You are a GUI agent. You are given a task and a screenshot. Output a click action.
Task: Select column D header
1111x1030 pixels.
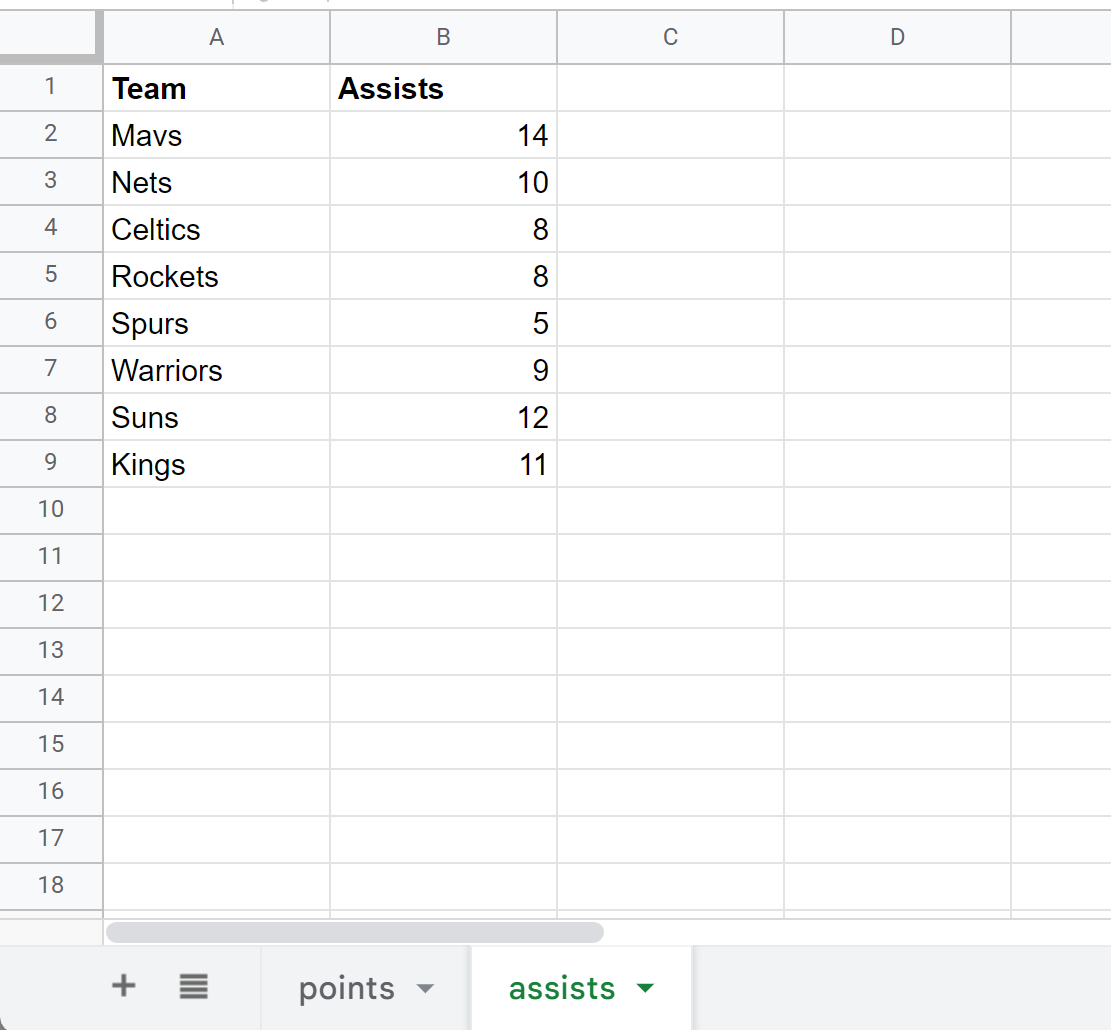point(897,37)
